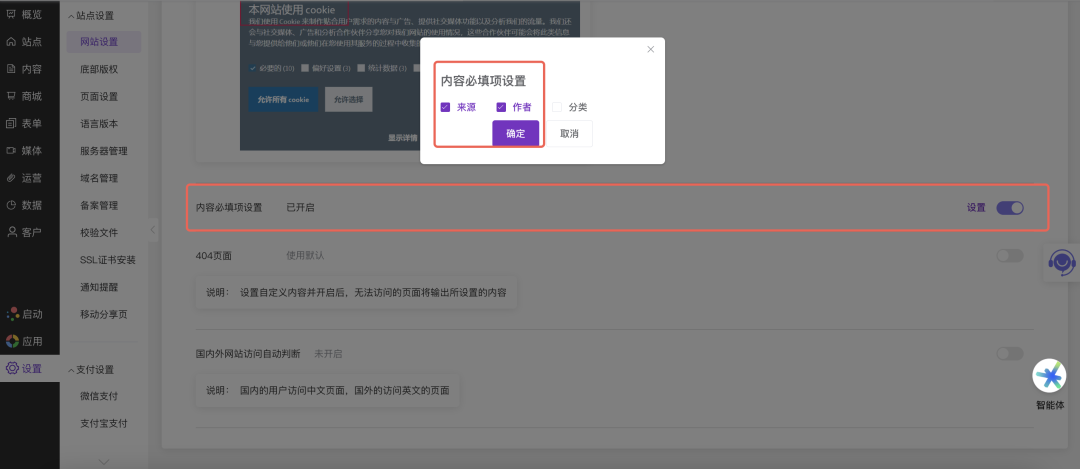This screenshot has width=1080, height=469.
Task: Open the 运营 operations section
Action: point(23,178)
